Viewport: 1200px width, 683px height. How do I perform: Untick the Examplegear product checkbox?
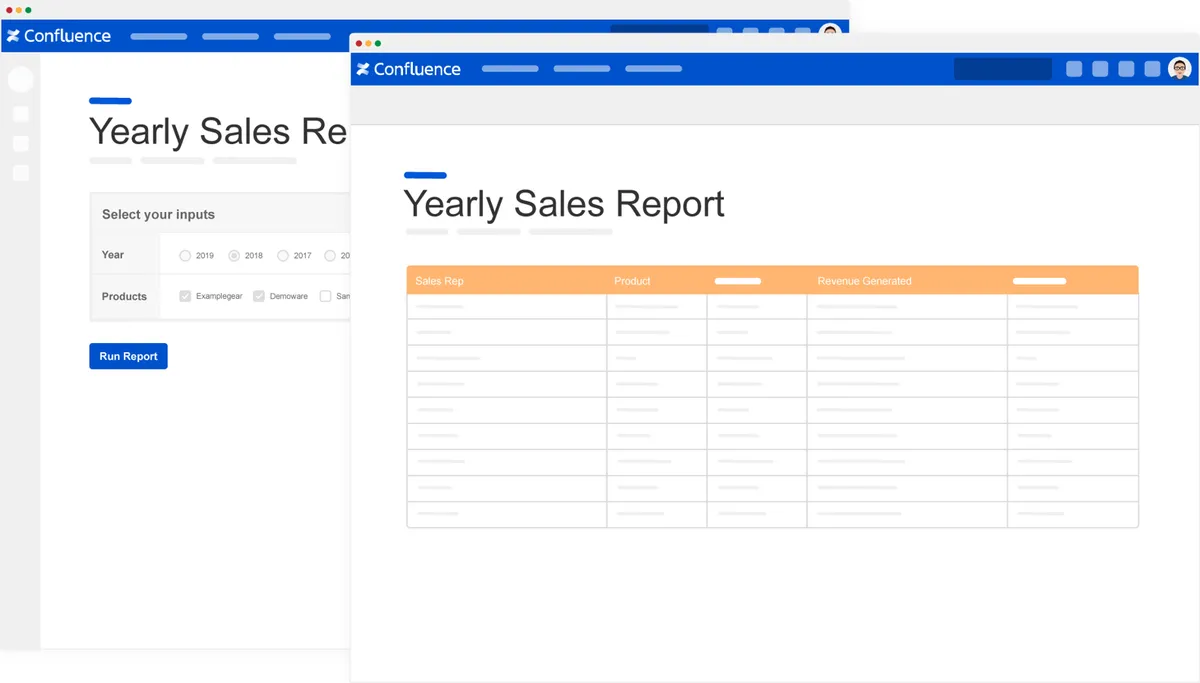185,296
